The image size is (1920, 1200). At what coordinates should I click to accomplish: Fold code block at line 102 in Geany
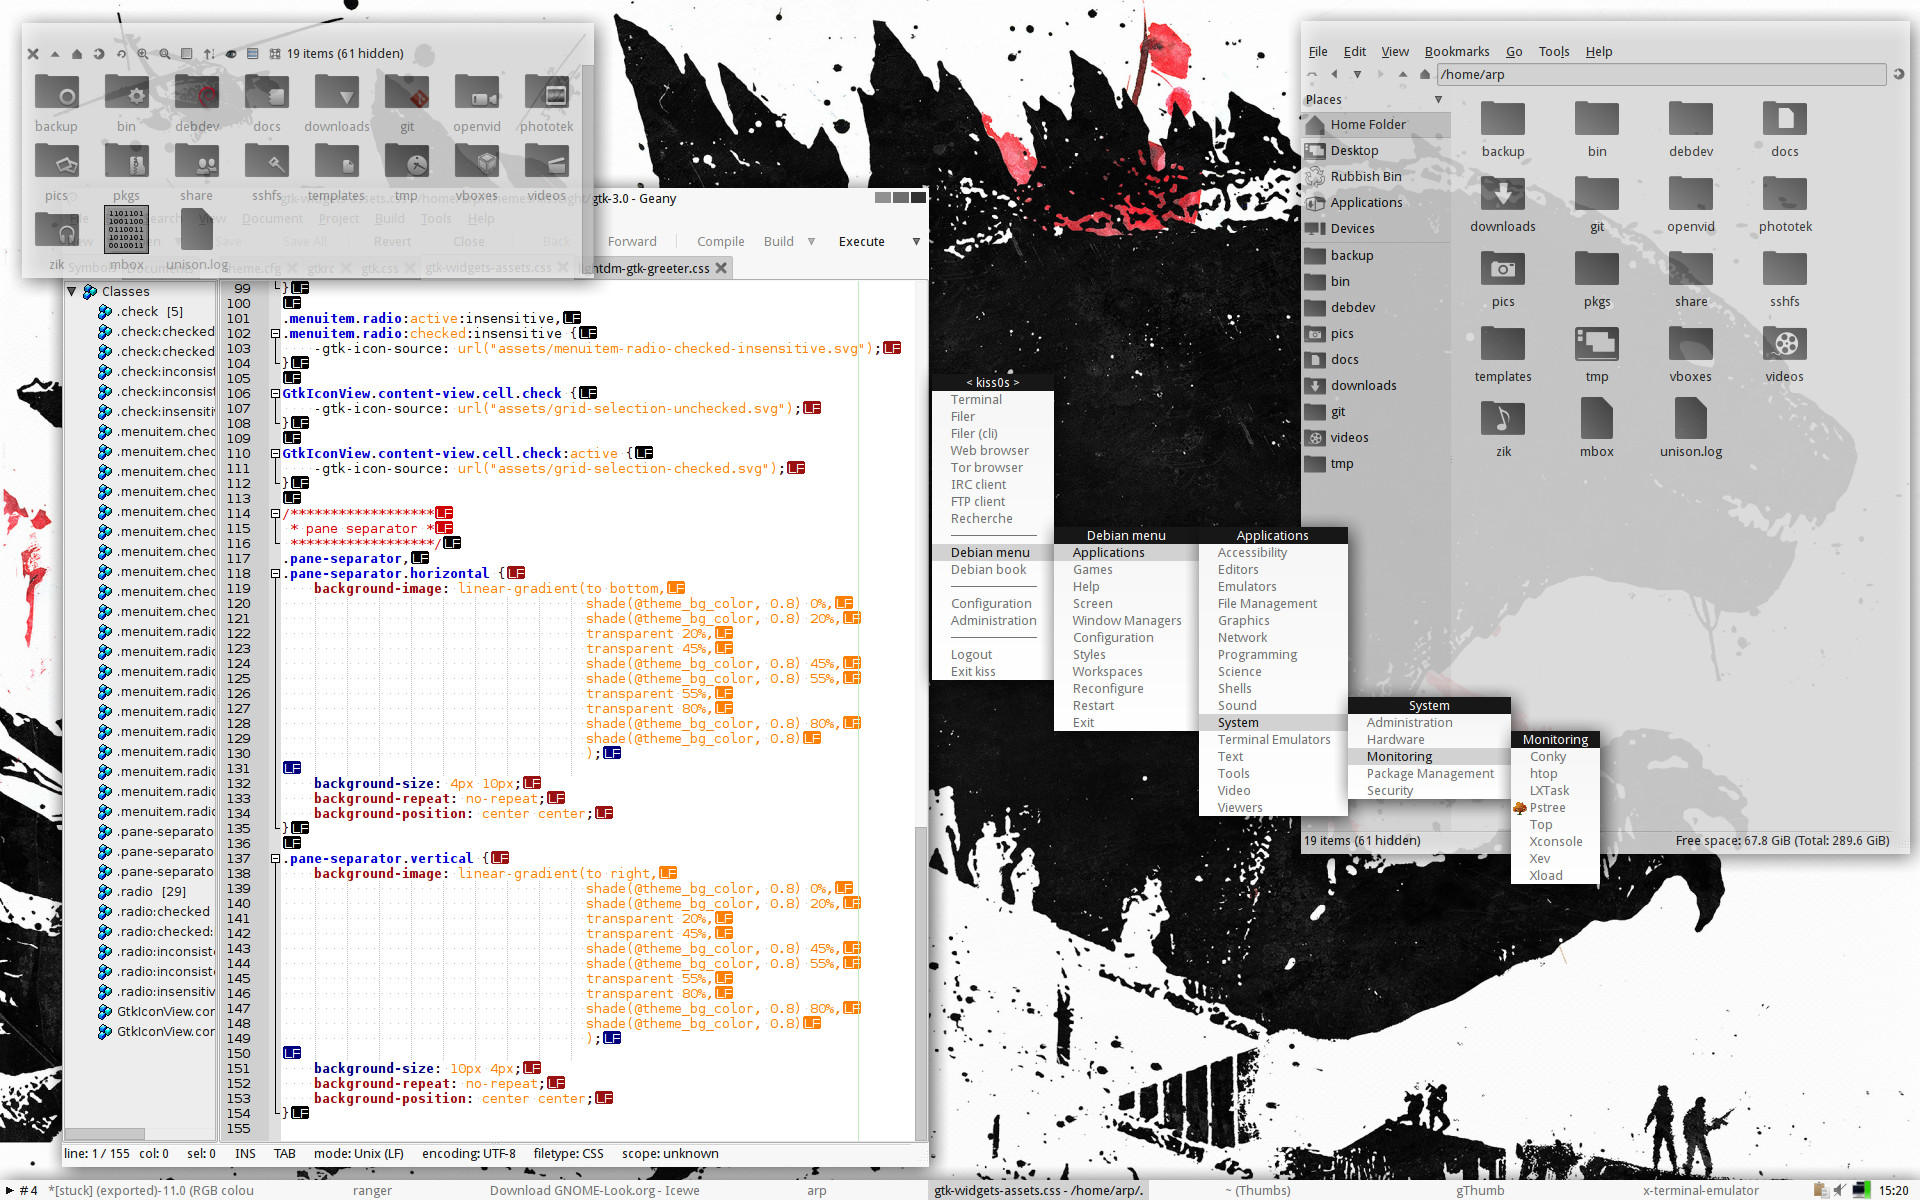tap(275, 334)
